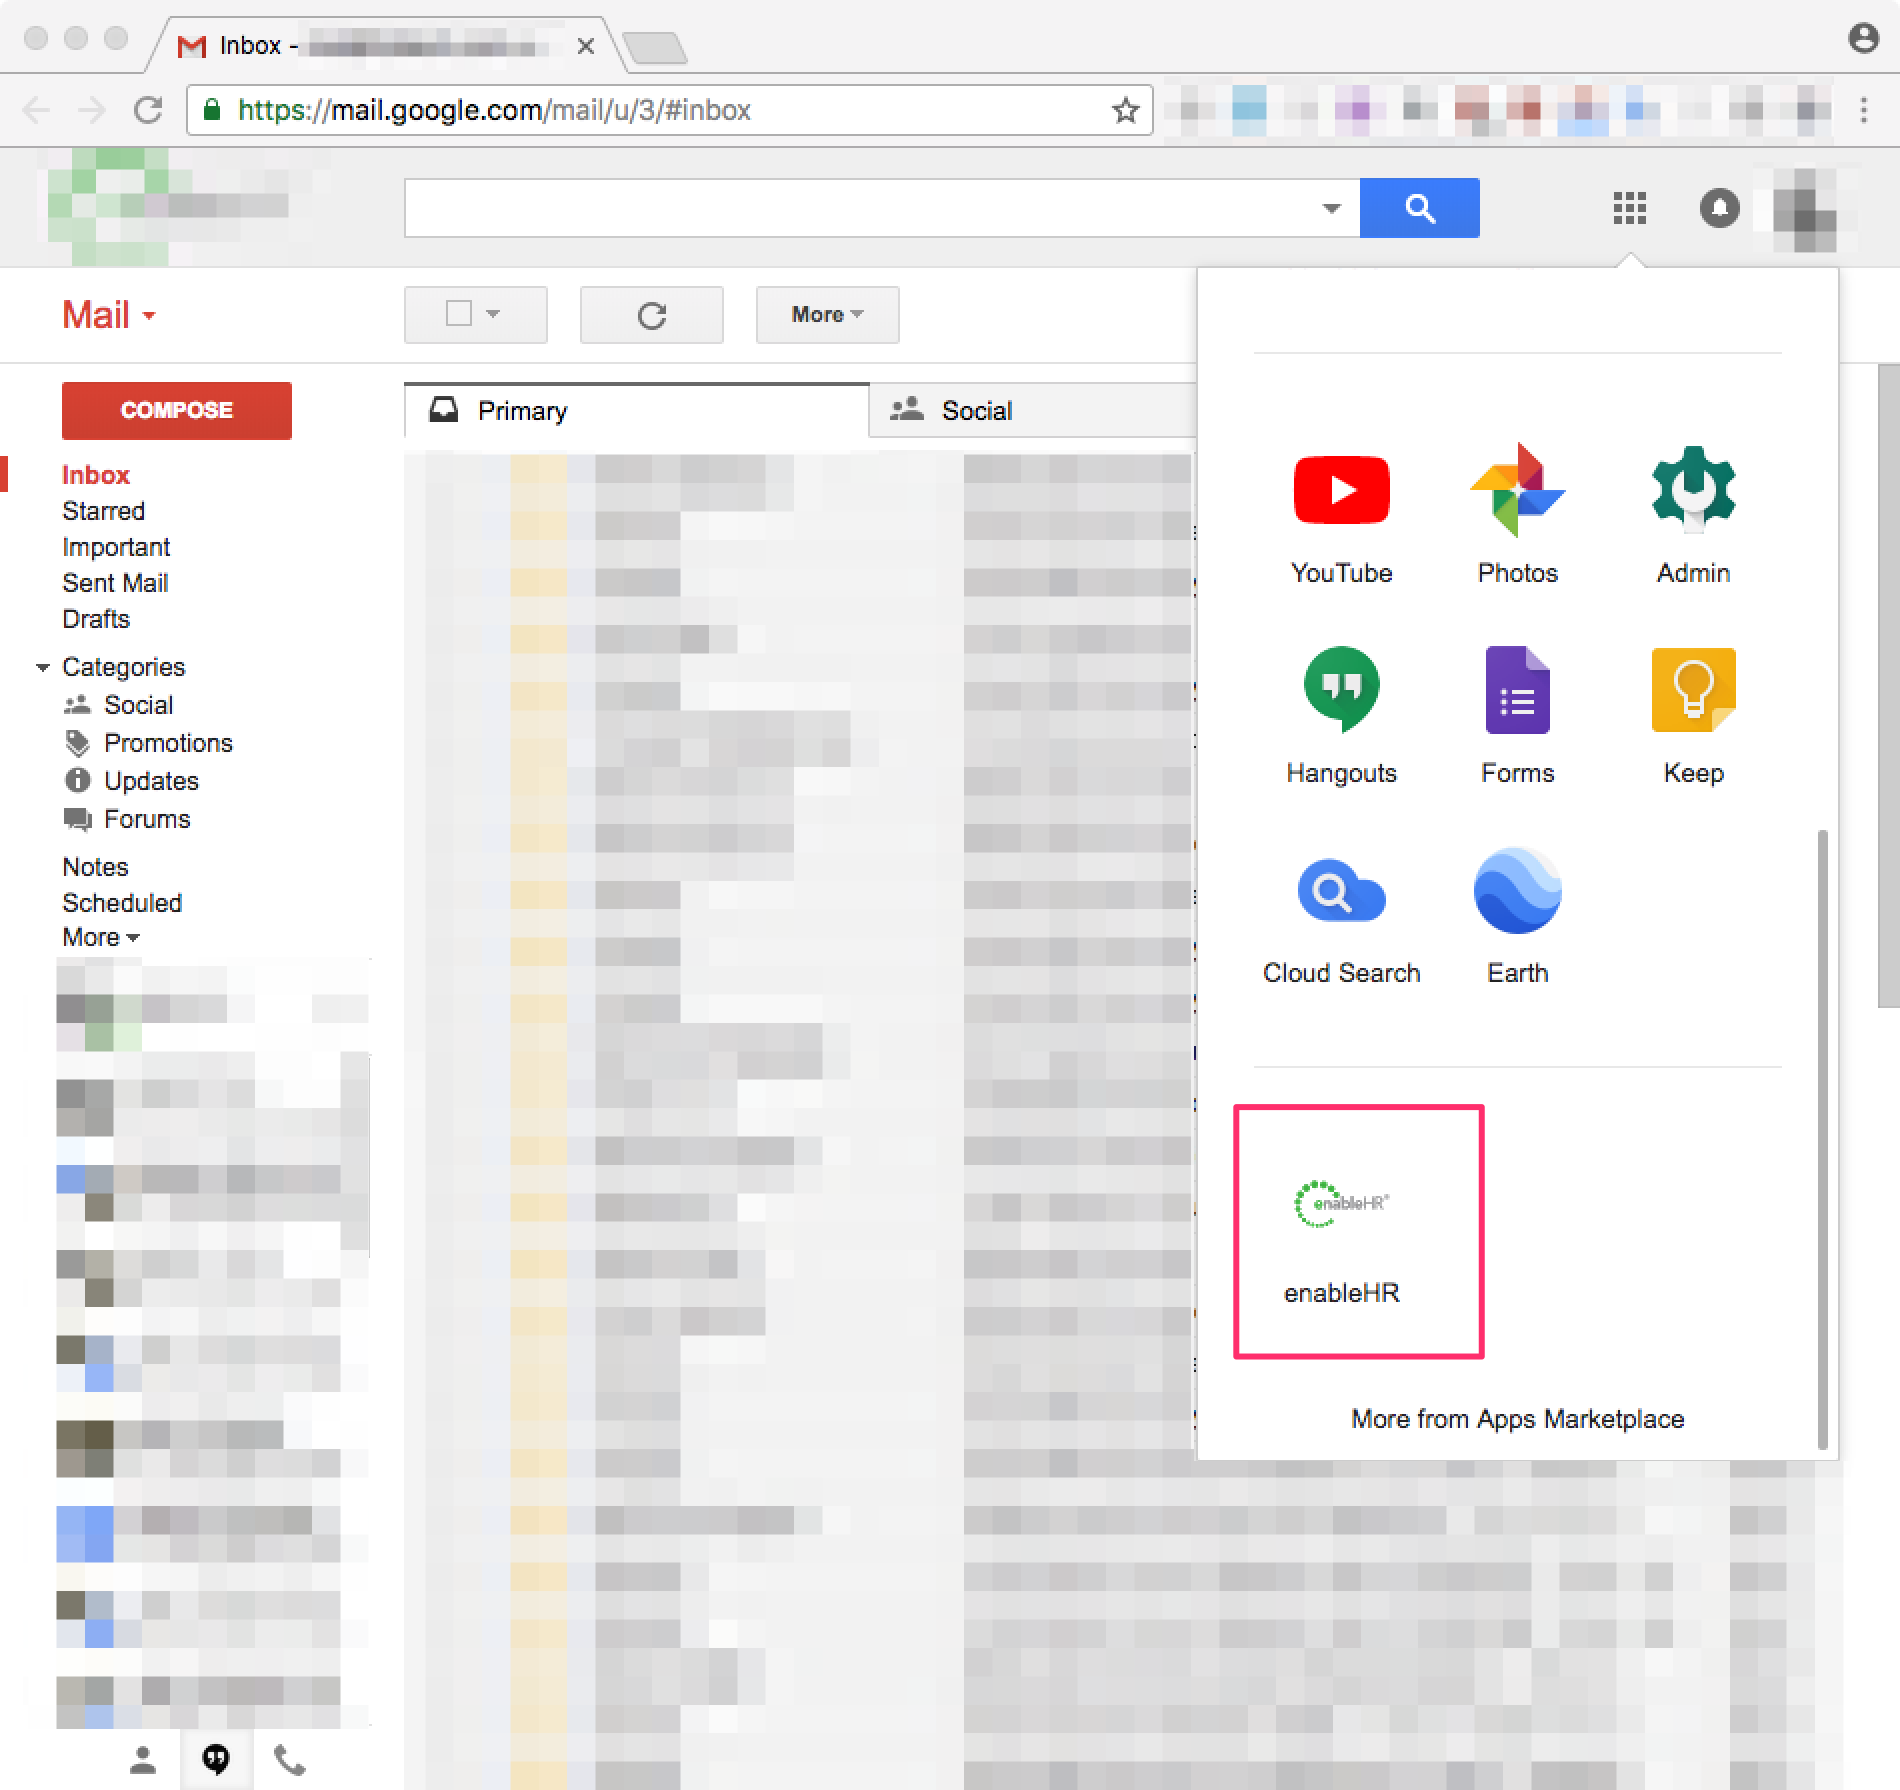Viewport: 1900px width, 1790px height.
Task: Click the browser address bar
Action: pyautogui.click(x=668, y=110)
